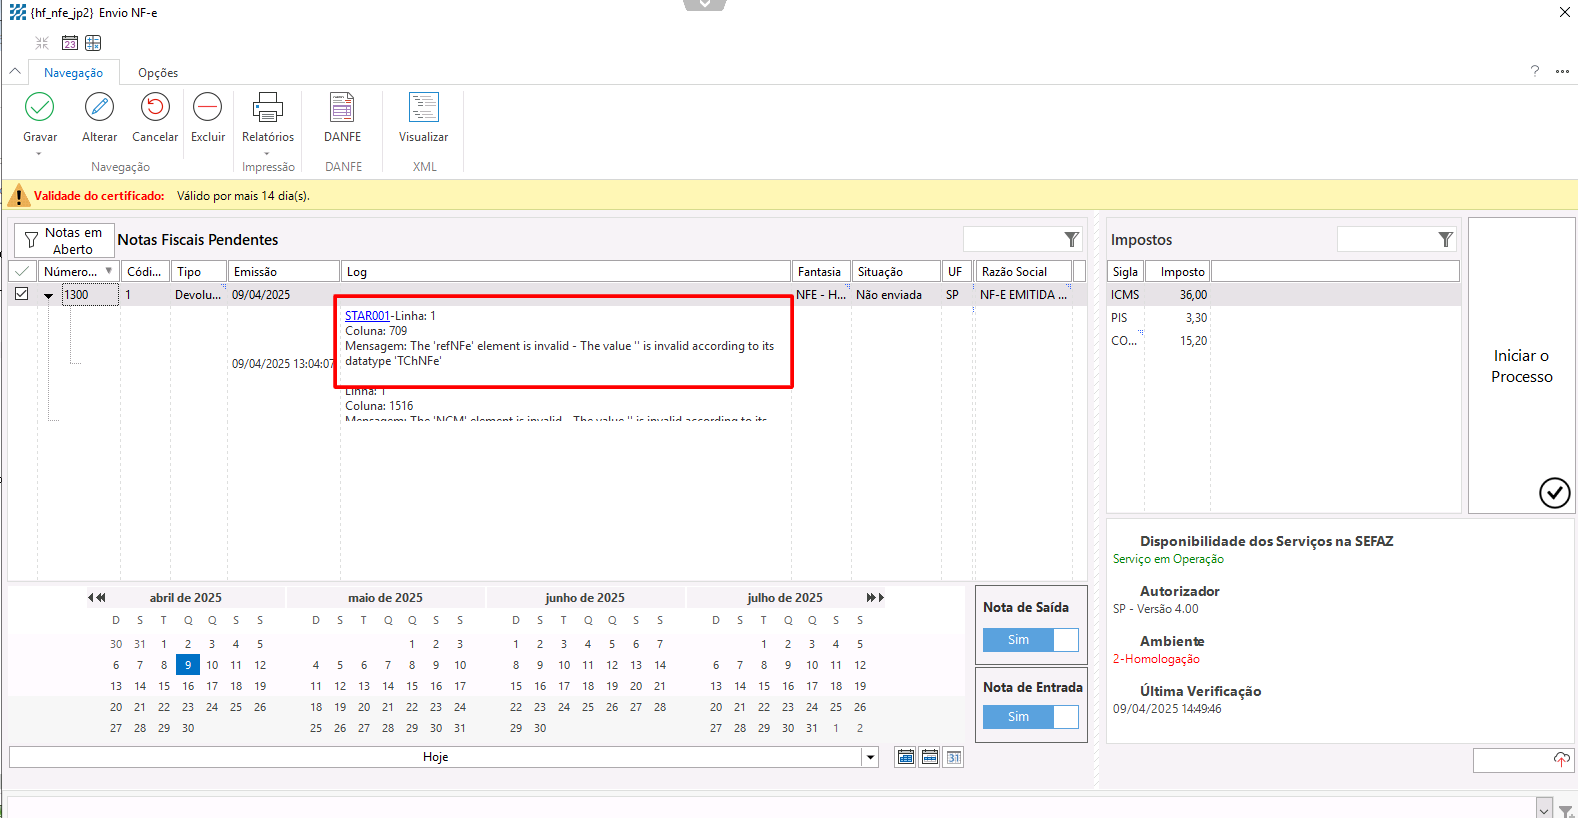Image resolution: width=1578 pixels, height=818 pixels.
Task: Click the collapse-arrows icon in the quick toolbar
Action: pyautogui.click(x=42, y=43)
